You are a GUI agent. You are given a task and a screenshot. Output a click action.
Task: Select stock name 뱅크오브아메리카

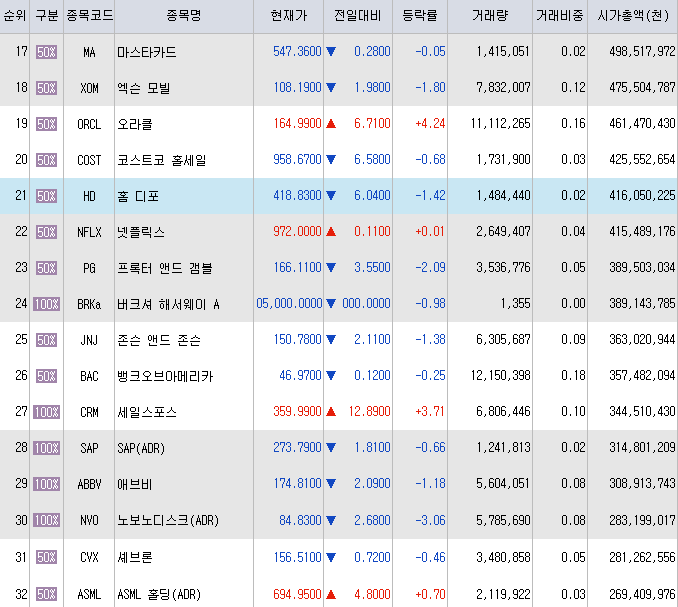tap(165, 376)
